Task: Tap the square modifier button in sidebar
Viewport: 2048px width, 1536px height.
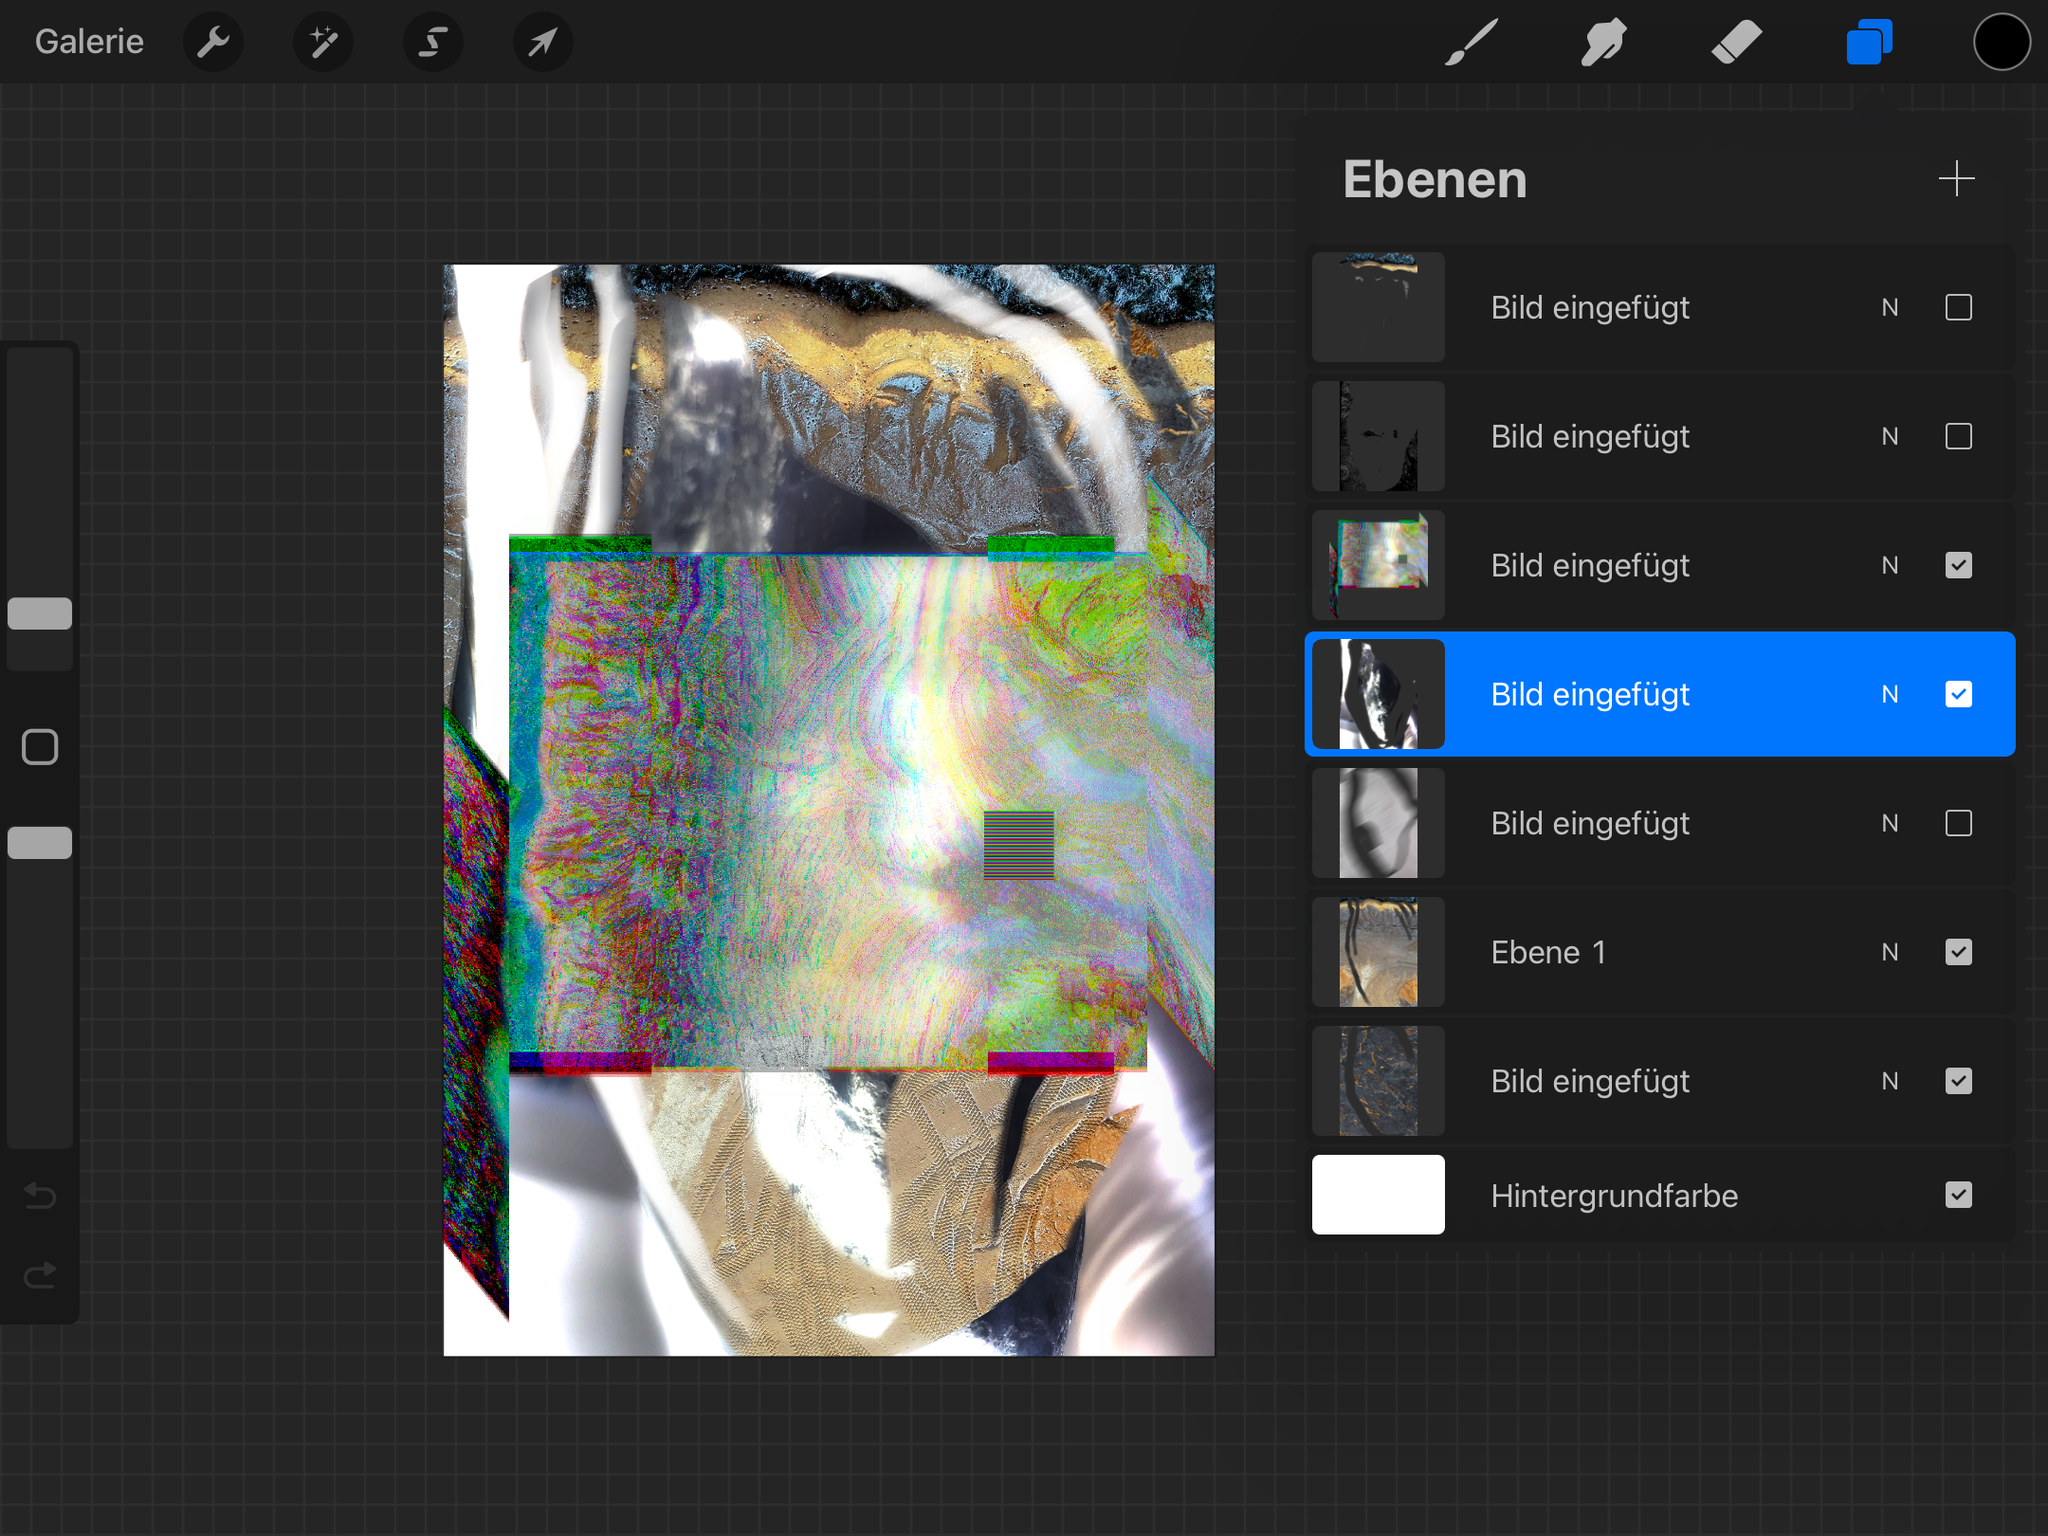Action: [x=40, y=747]
